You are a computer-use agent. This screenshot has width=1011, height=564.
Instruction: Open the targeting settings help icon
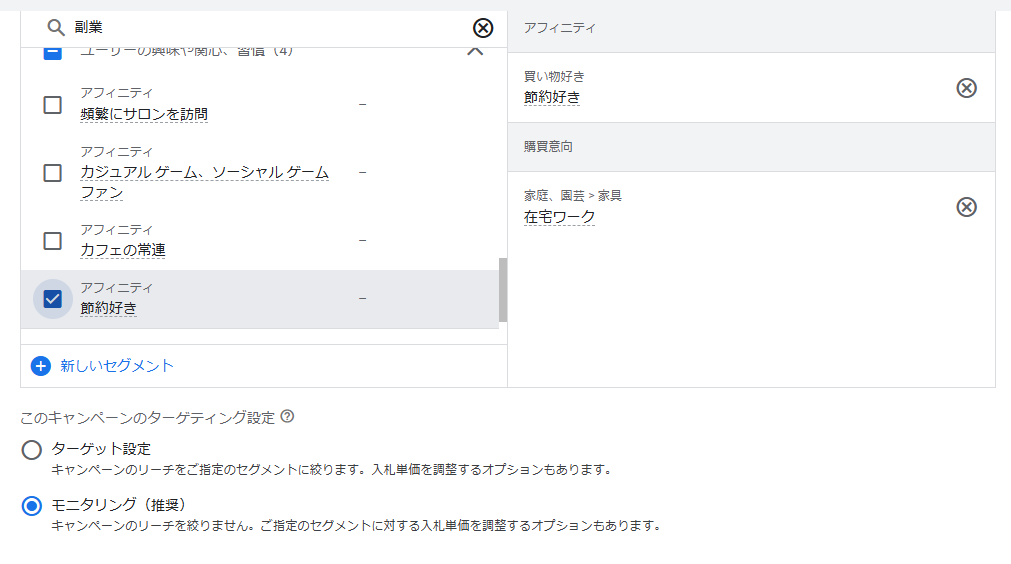(288, 417)
